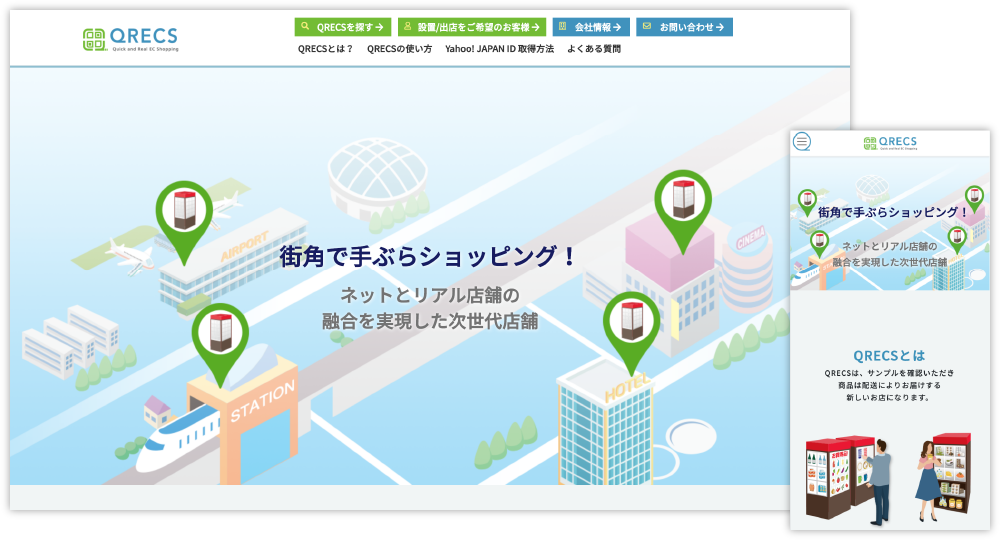This screenshot has width=1000, height=540.
Task: Click 'ネットとリアル店舗の' desktop subtitle line
Action: pos(430,295)
